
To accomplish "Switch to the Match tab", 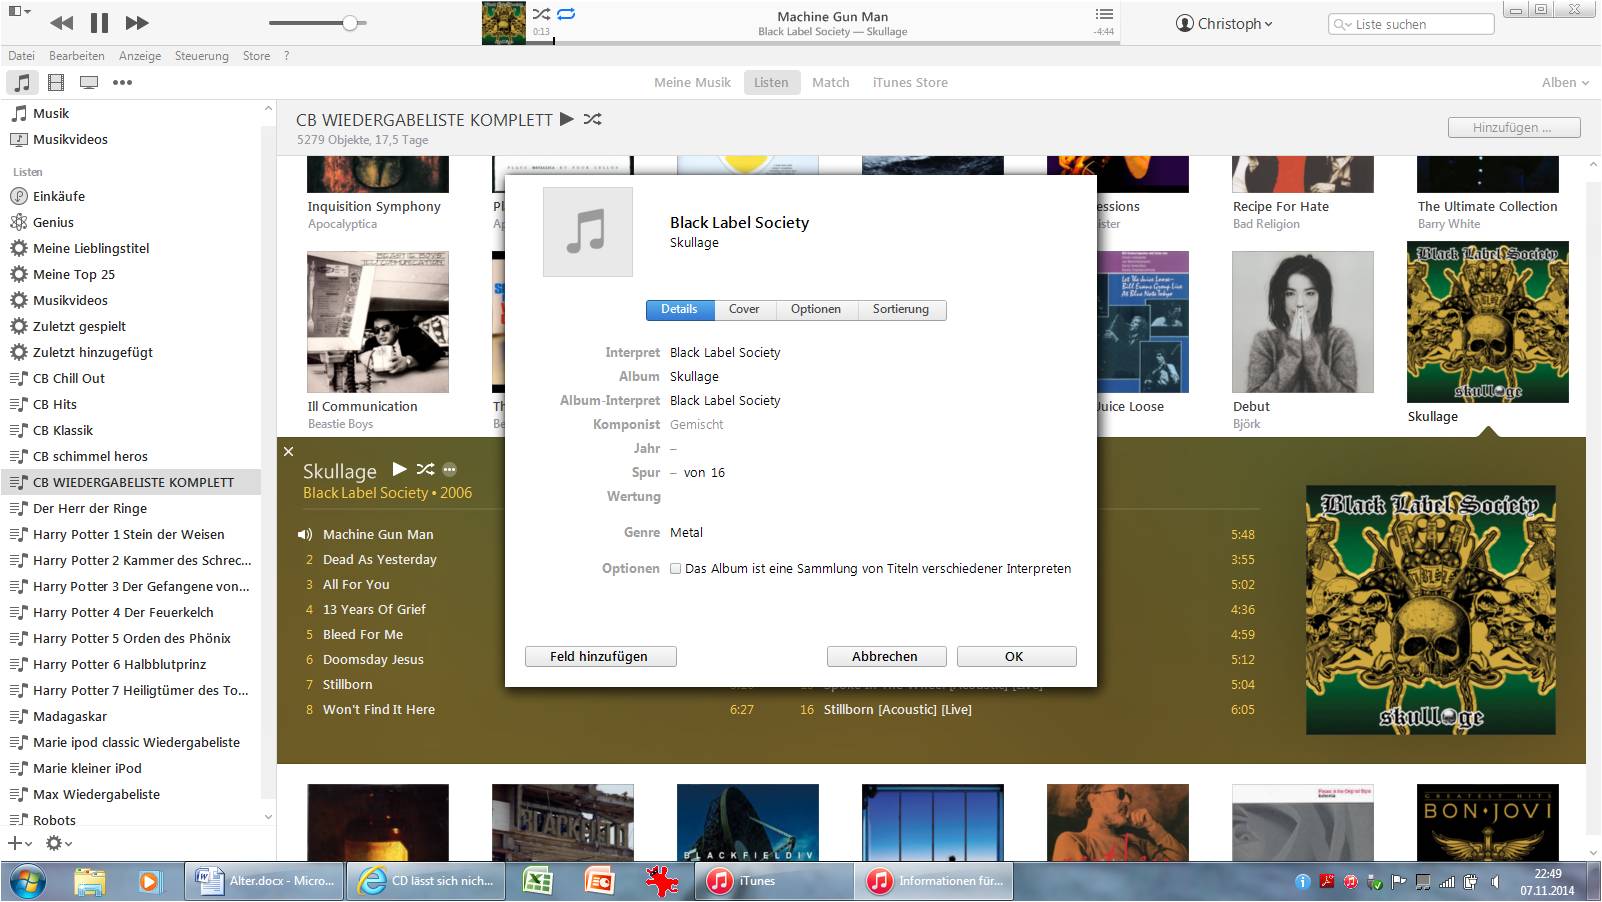I will [830, 83].
